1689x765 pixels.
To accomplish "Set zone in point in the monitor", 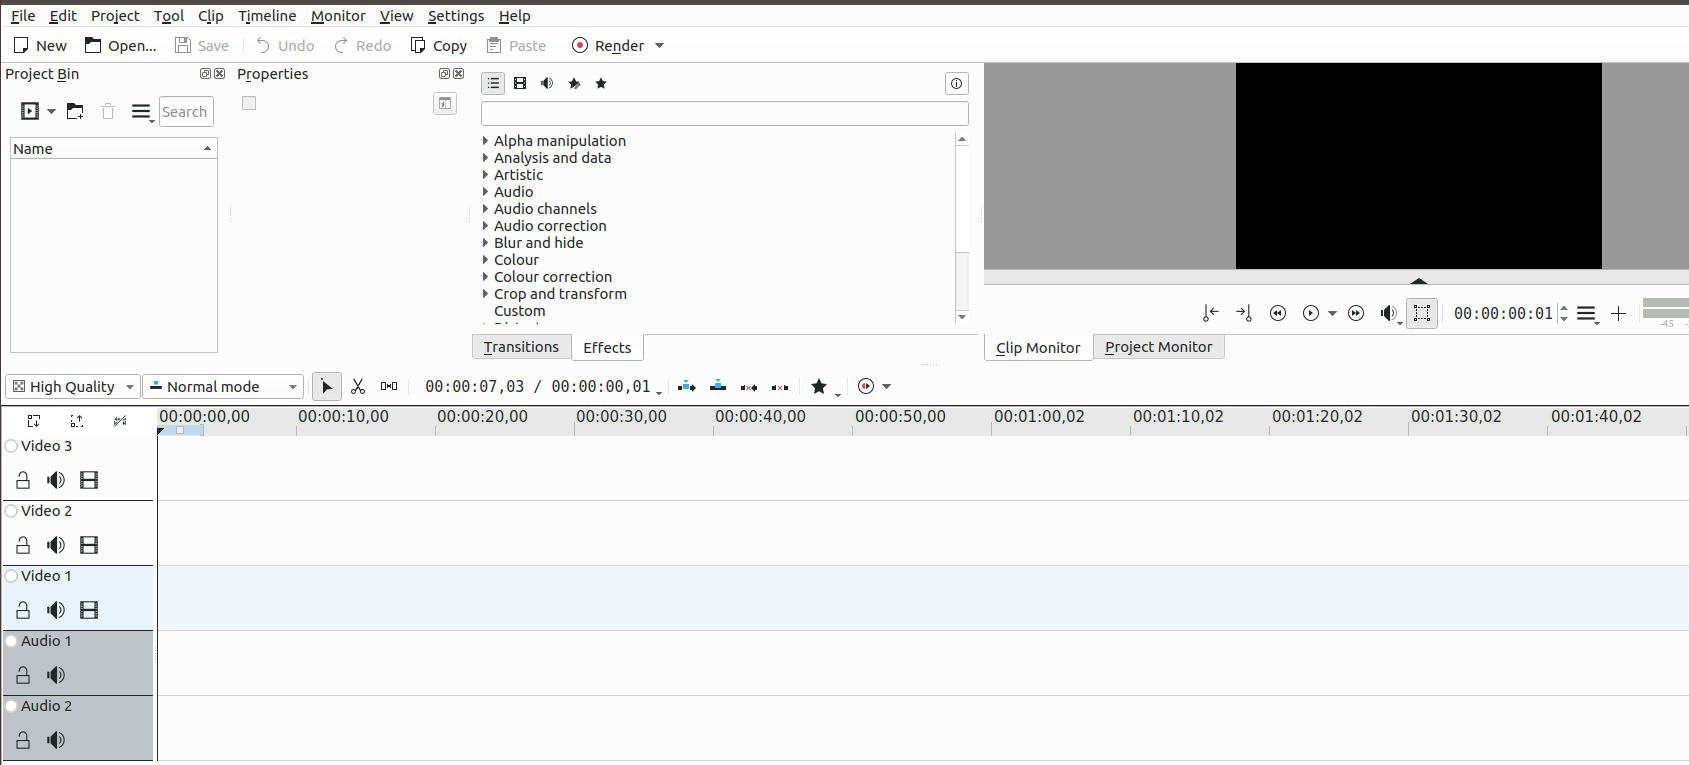I will coord(1210,313).
